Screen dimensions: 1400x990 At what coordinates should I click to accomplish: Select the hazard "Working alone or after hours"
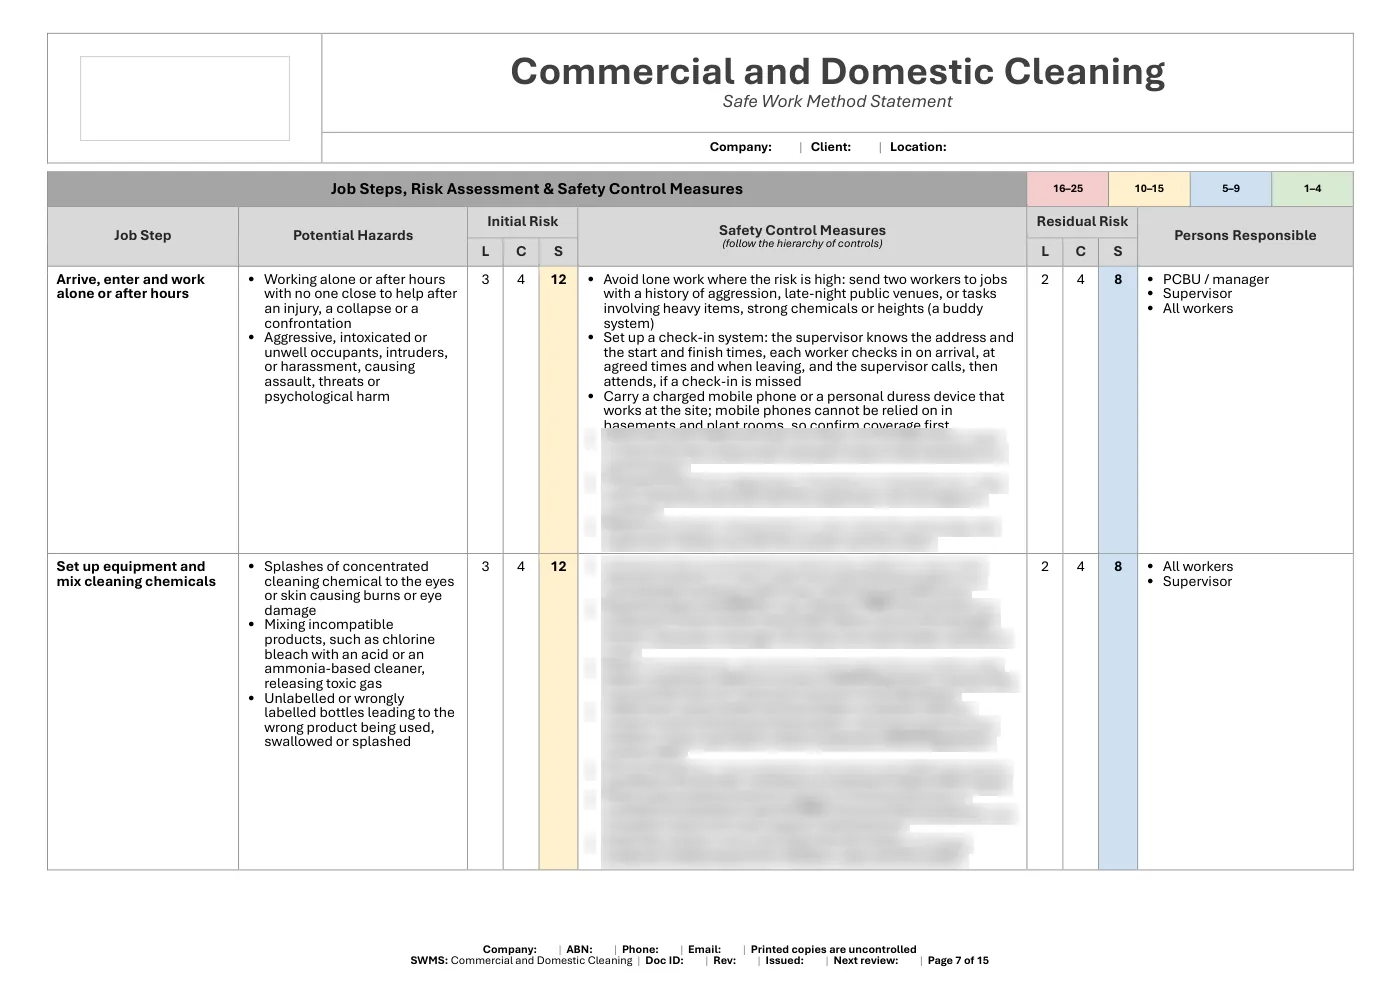pyautogui.click(x=360, y=301)
